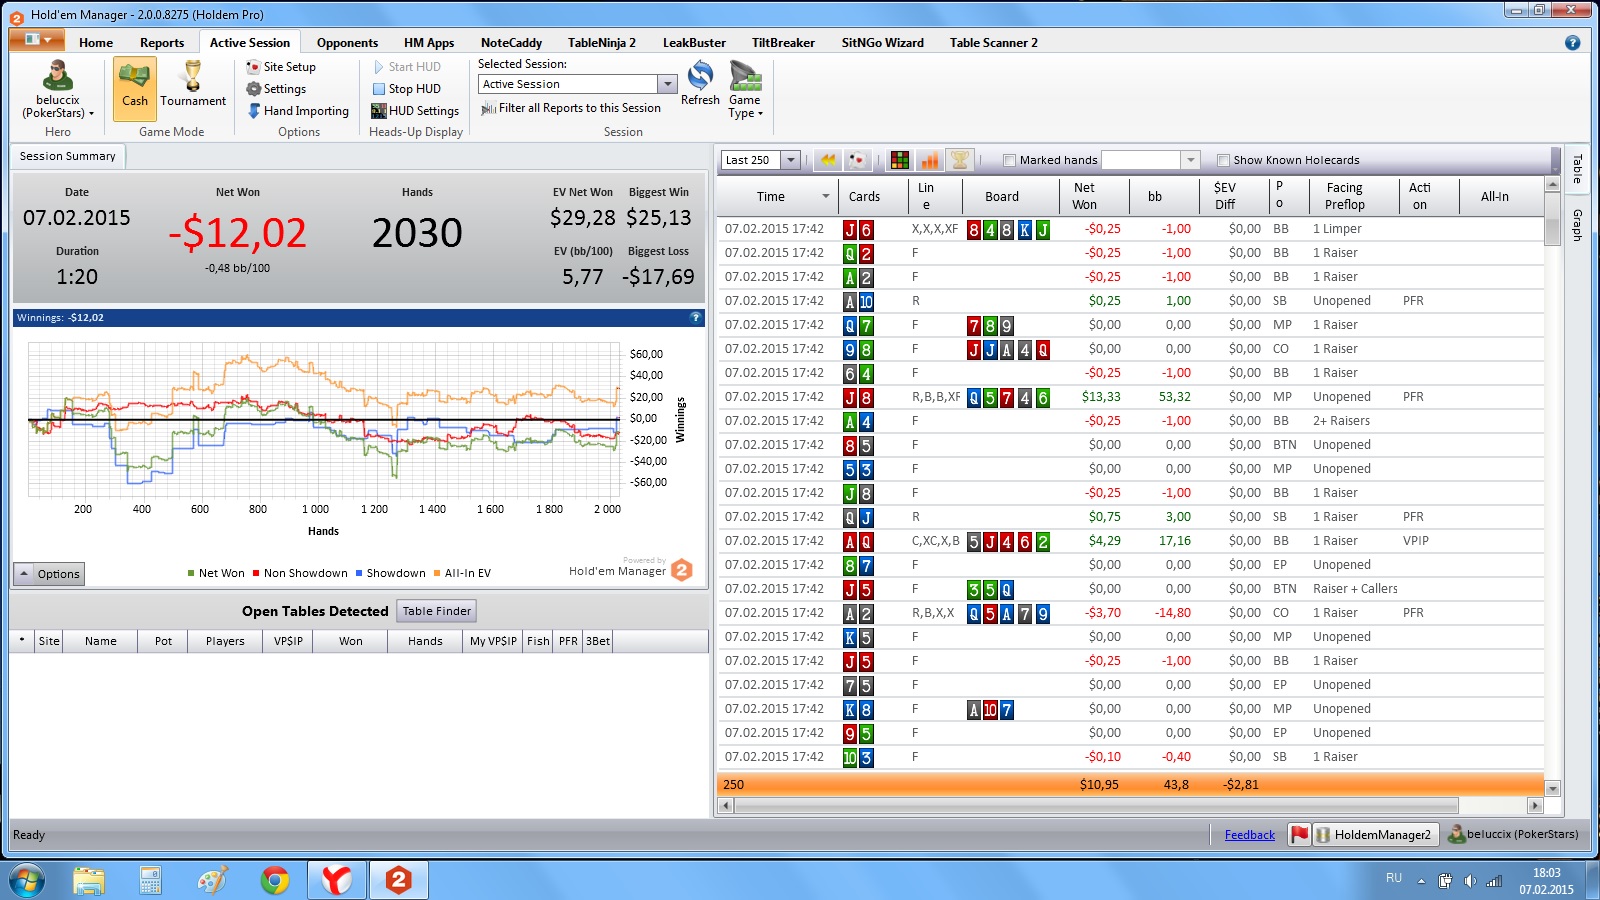The width and height of the screenshot is (1600, 900).
Task: Open File Explorer from the taskbar
Action: click(89, 880)
